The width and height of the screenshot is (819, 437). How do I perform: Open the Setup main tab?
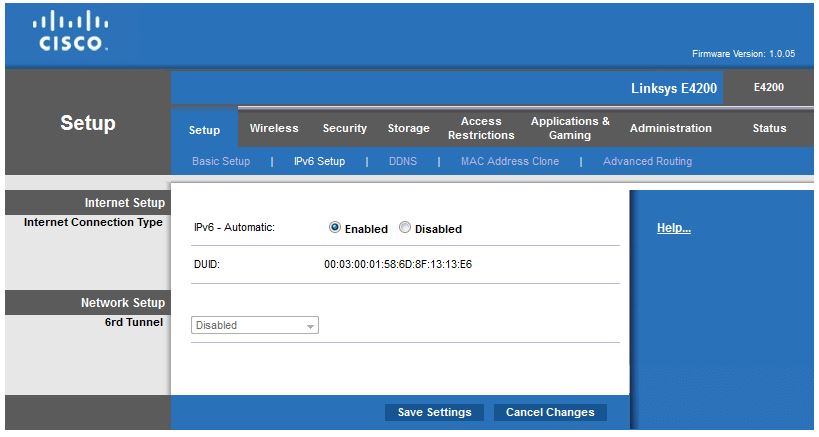pyautogui.click(x=204, y=130)
